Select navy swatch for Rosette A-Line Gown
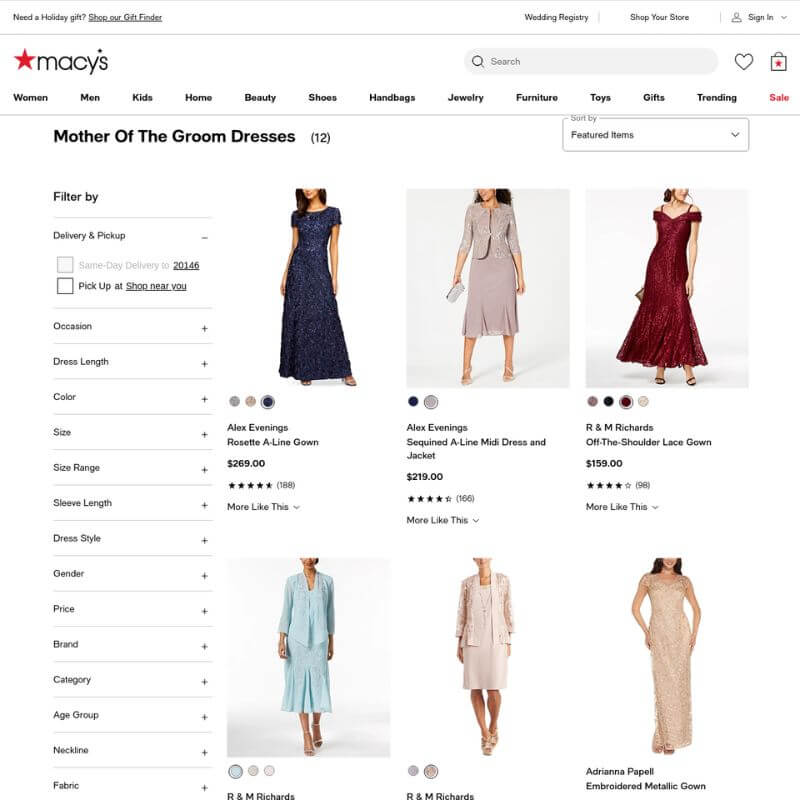This screenshot has height=800, width=800. (x=267, y=402)
